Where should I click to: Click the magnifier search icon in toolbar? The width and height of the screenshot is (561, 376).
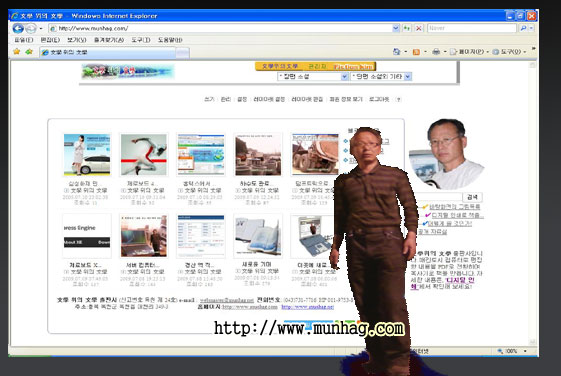(x=523, y=28)
